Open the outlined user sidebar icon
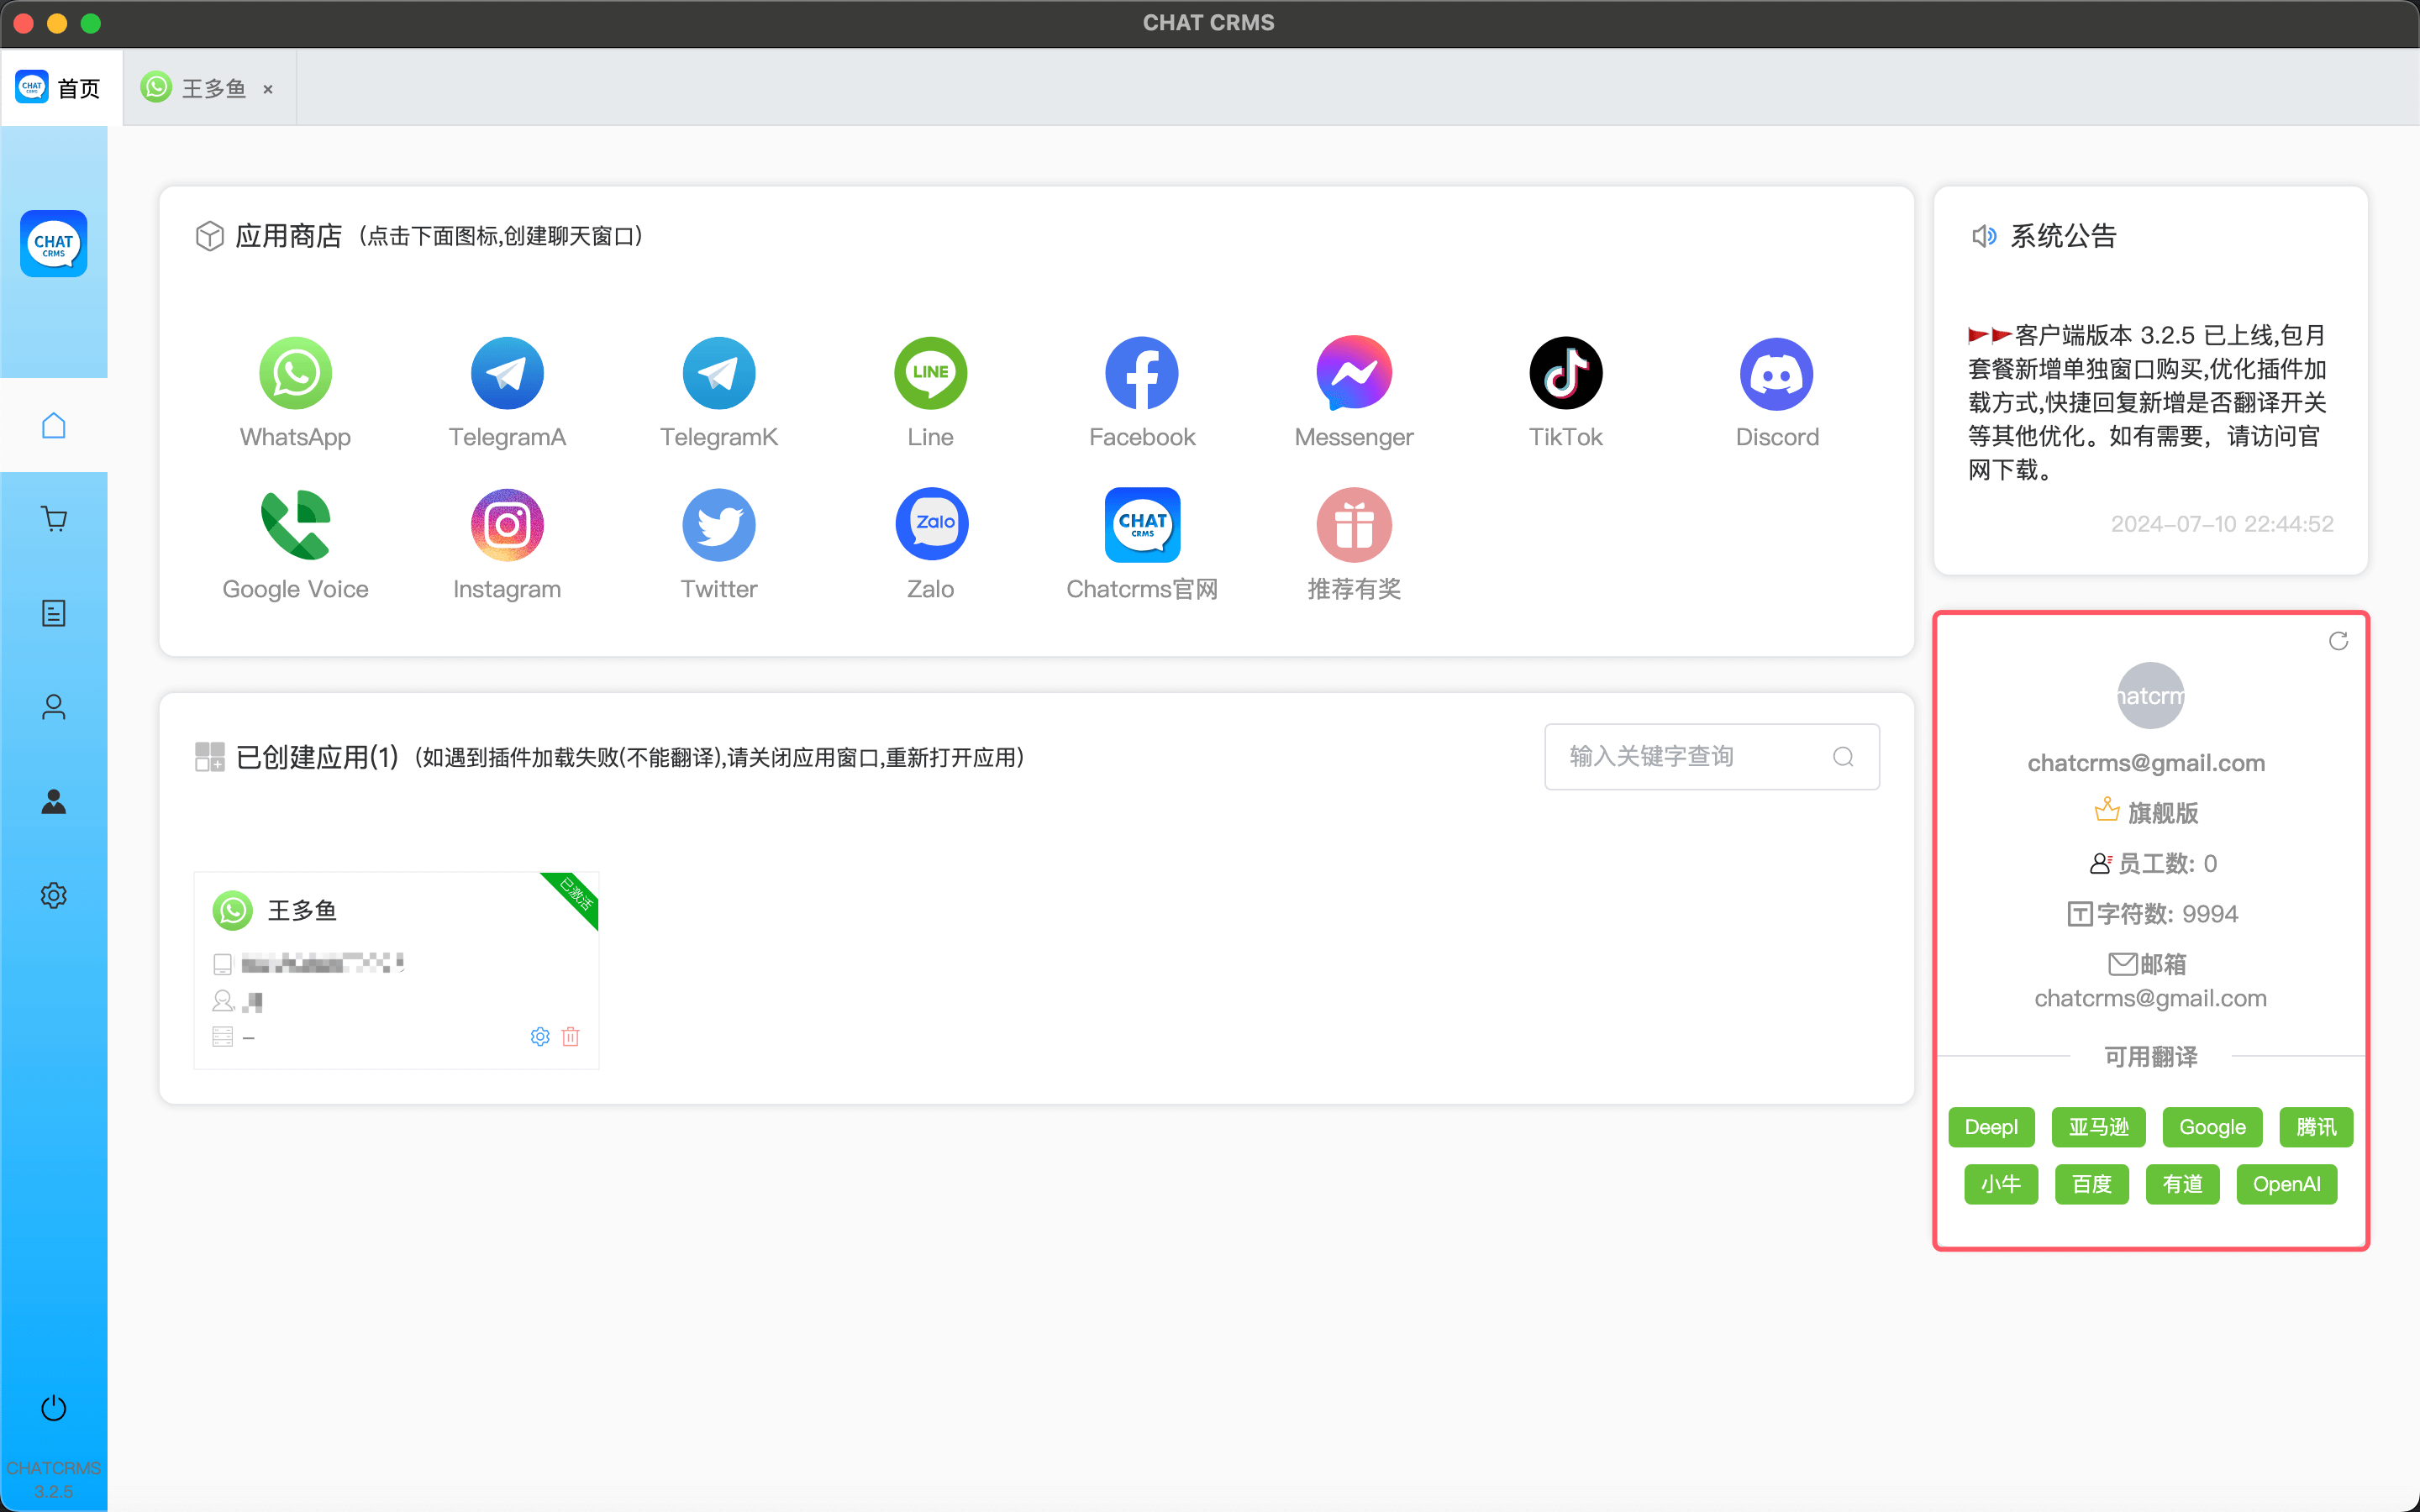The height and width of the screenshot is (1512, 2420). point(54,707)
